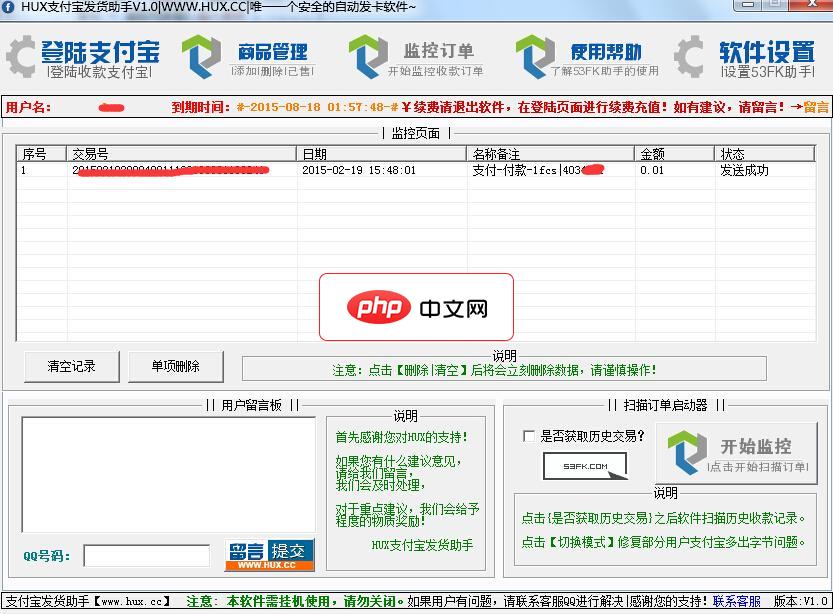
Task: Click the php中文网 logo
Action: (416, 307)
